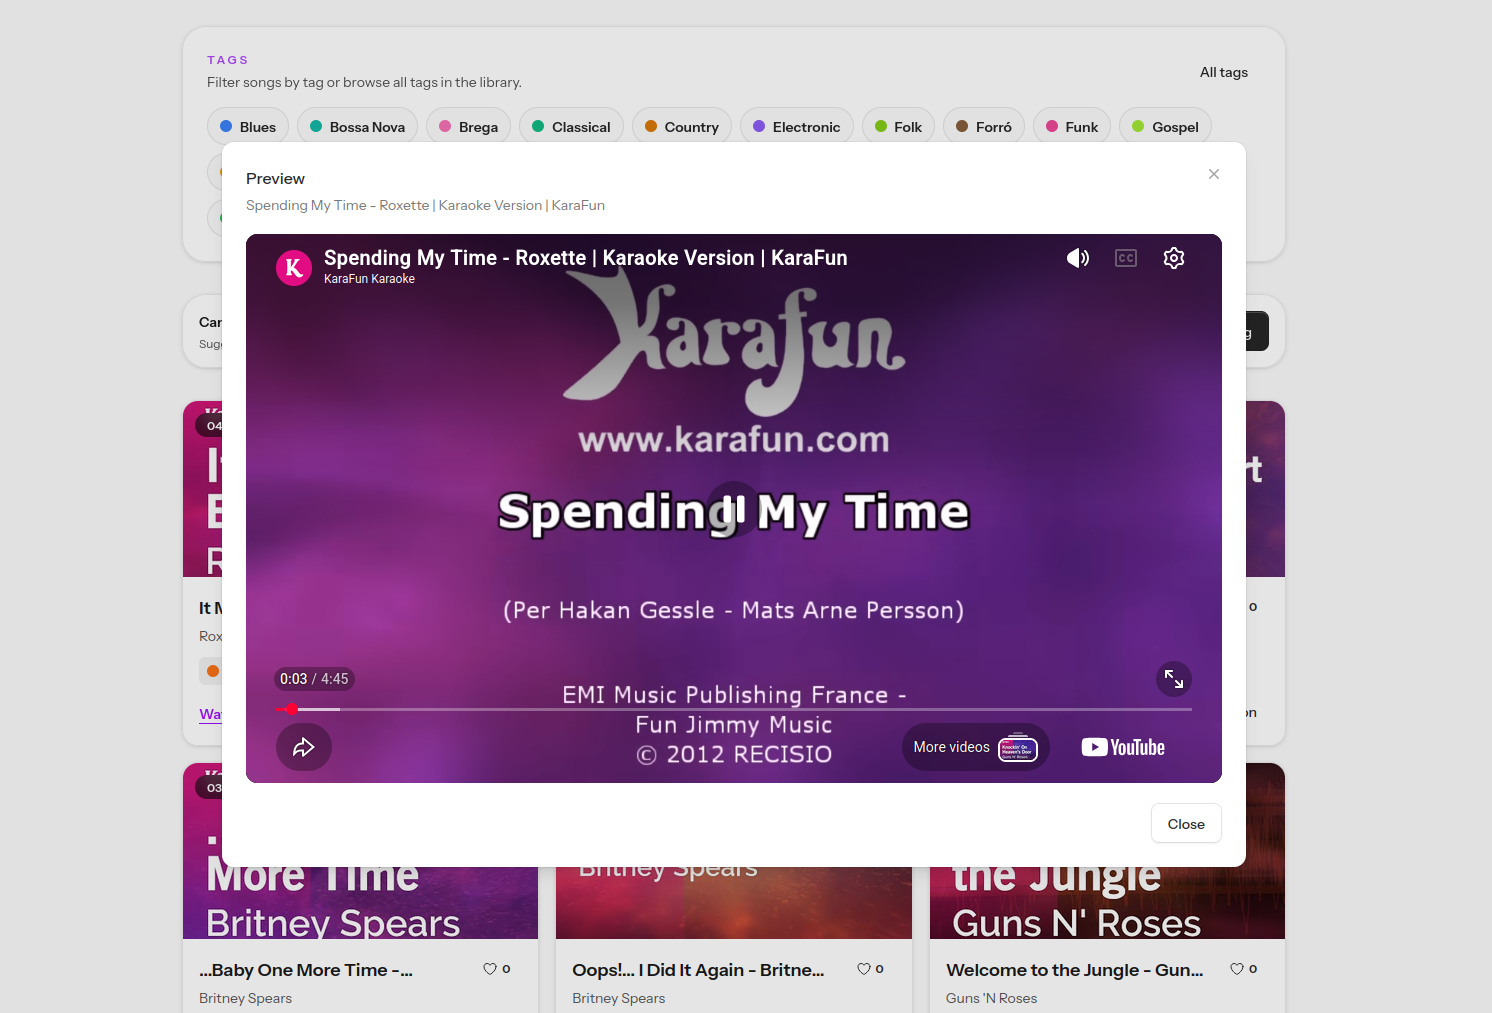Image resolution: width=1492 pixels, height=1013 pixels.
Task: Pause the video via the center pause icon
Action: click(733, 509)
